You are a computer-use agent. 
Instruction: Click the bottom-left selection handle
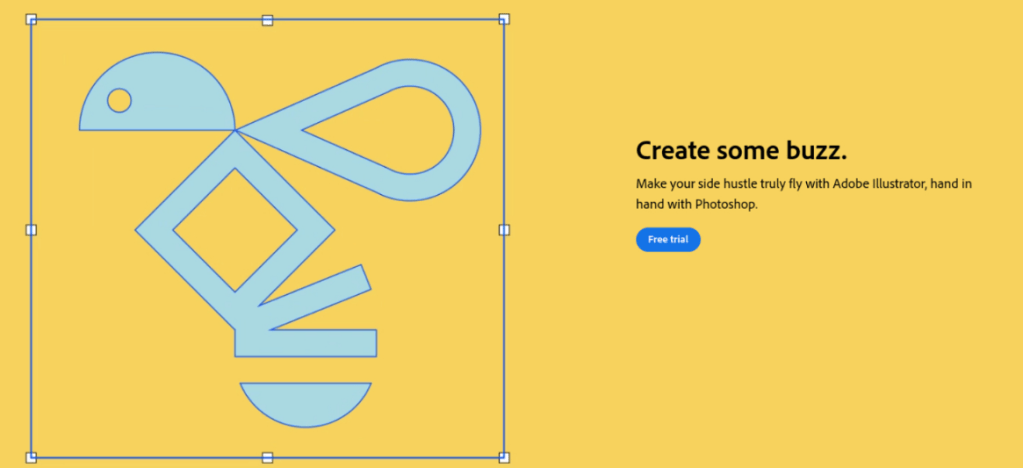31,457
